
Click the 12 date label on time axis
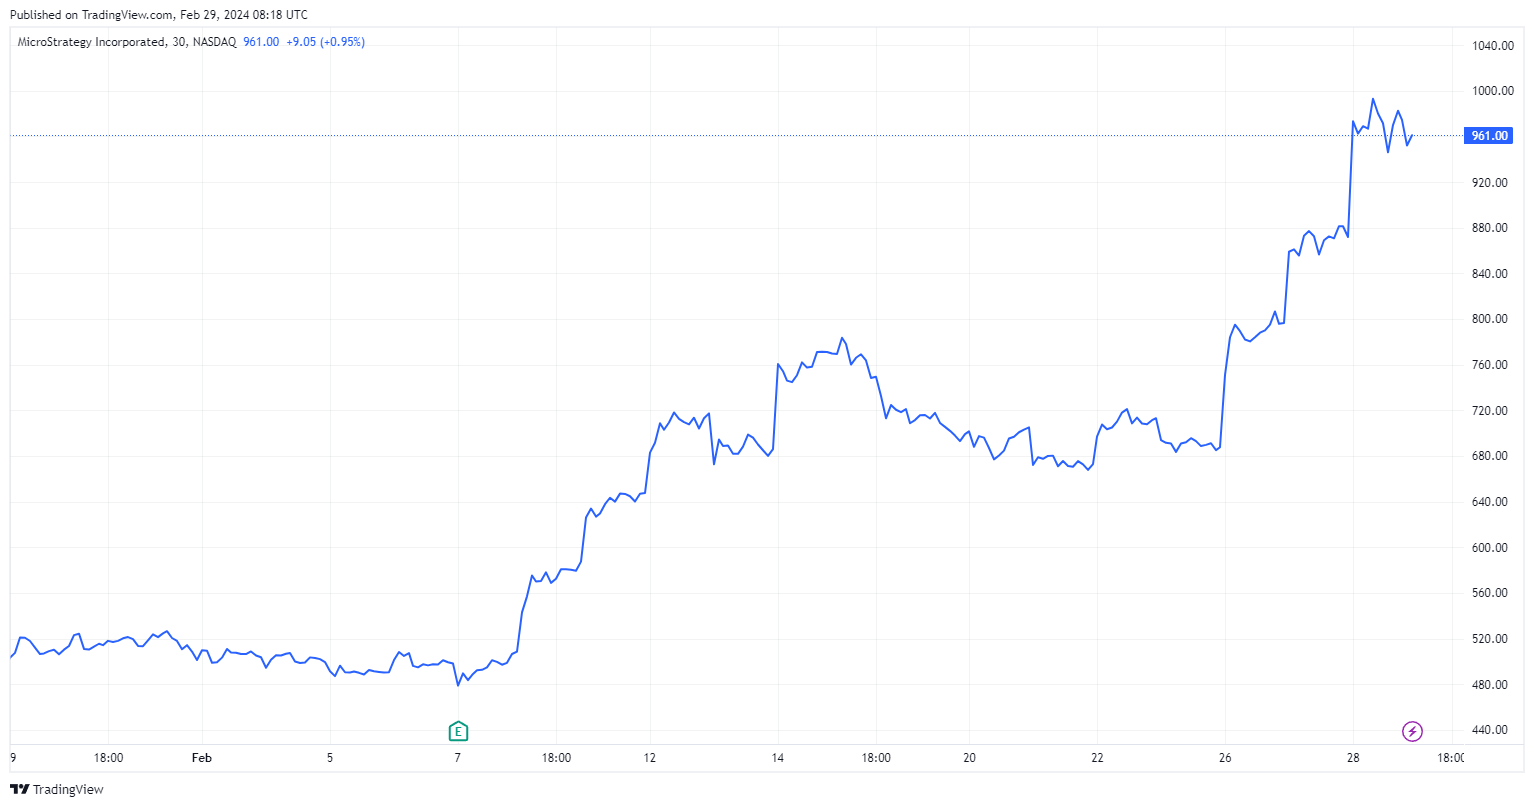tap(650, 758)
